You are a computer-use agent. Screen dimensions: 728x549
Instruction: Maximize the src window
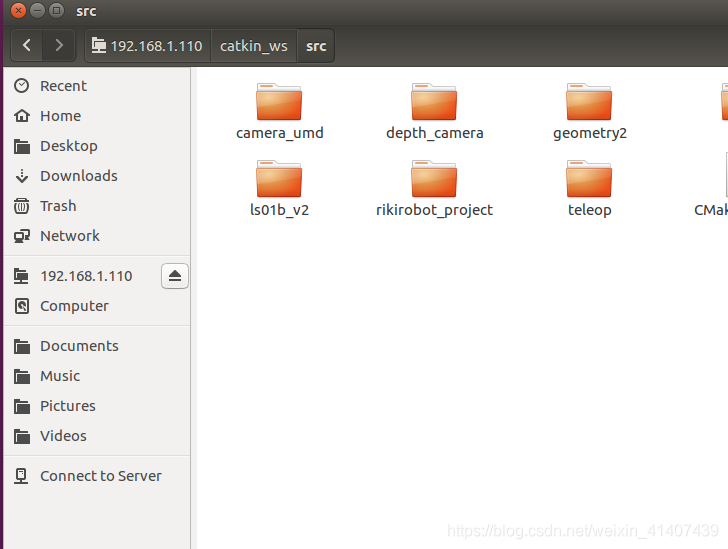point(57,10)
